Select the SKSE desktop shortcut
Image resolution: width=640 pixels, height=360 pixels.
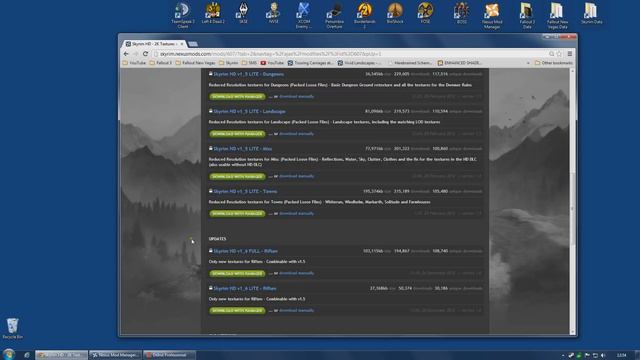pyautogui.click(x=243, y=13)
